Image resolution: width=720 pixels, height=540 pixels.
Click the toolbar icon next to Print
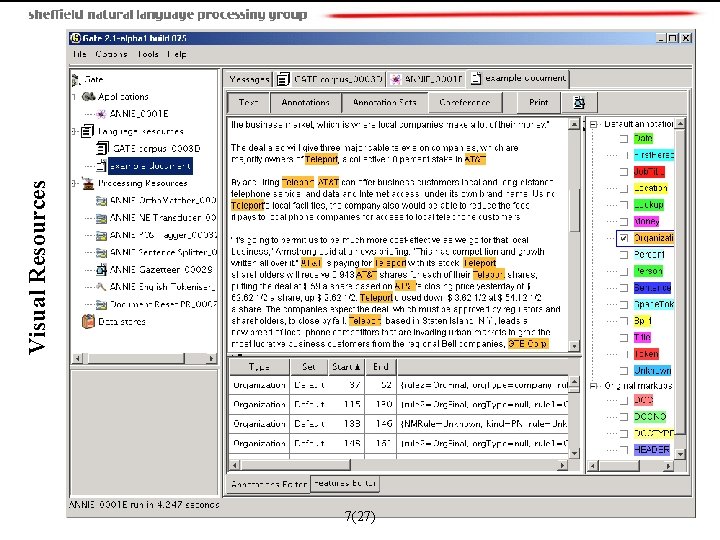pyautogui.click(x=579, y=103)
